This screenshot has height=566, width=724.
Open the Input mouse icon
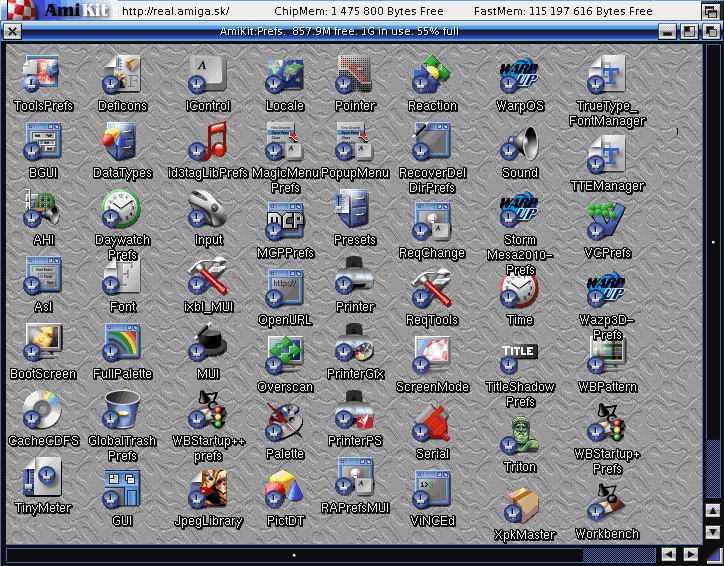pyautogui.click(x=208, y=208)
